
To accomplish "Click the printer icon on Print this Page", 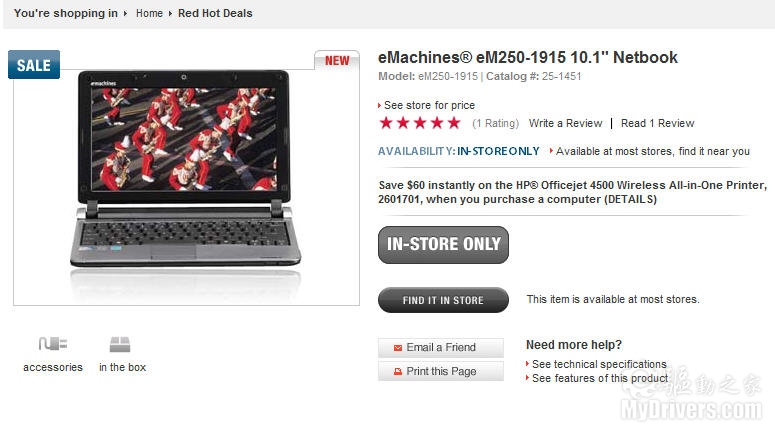I will click(397, 372).
